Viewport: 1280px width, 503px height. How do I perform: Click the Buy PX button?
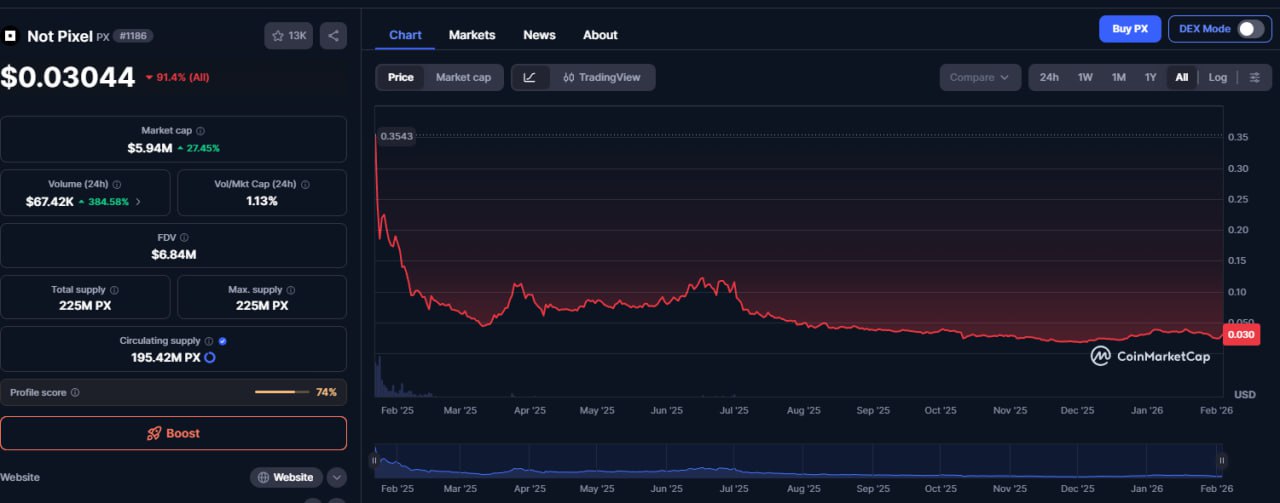tap(1130, 29)
